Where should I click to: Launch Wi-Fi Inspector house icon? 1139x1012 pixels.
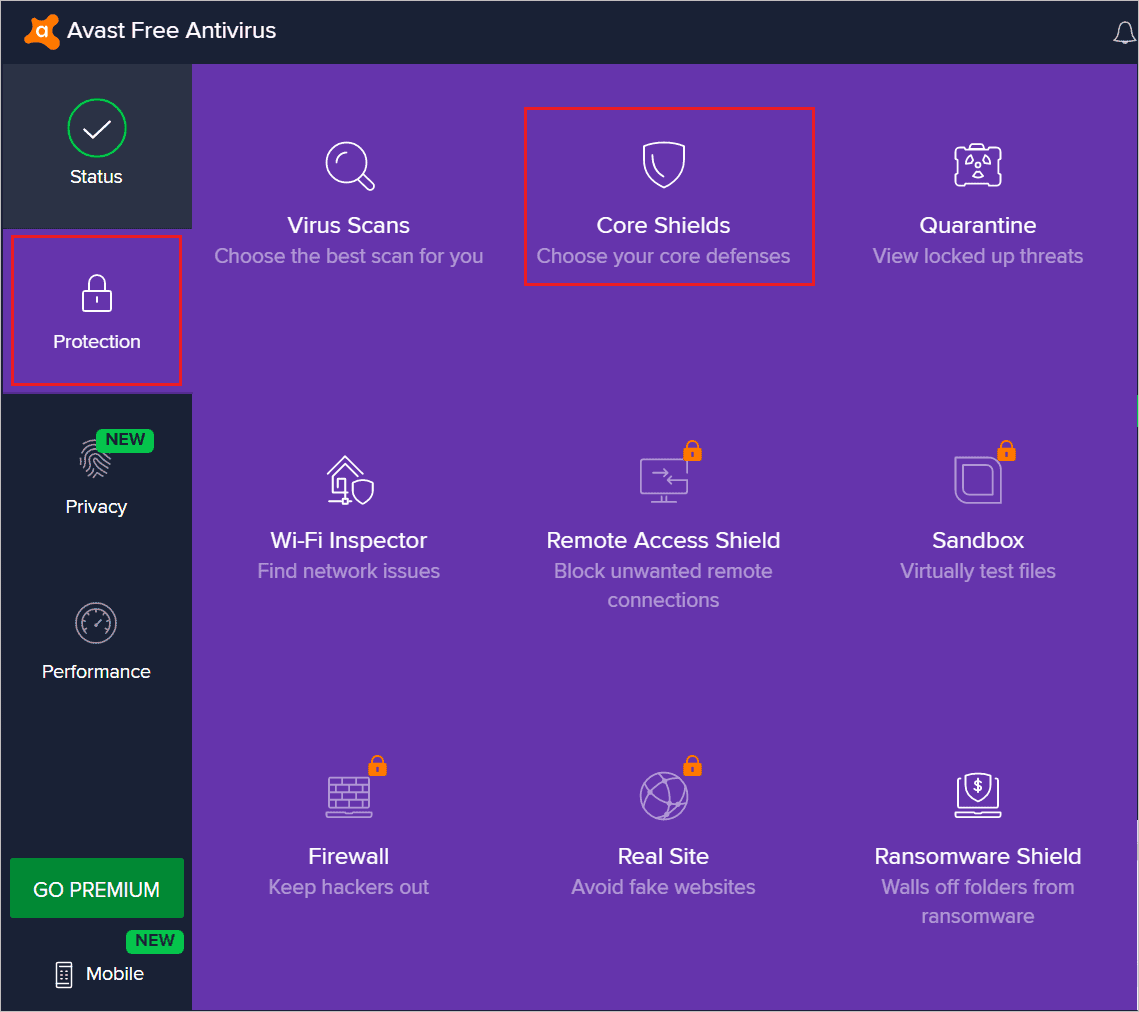[x=350, y=480]
